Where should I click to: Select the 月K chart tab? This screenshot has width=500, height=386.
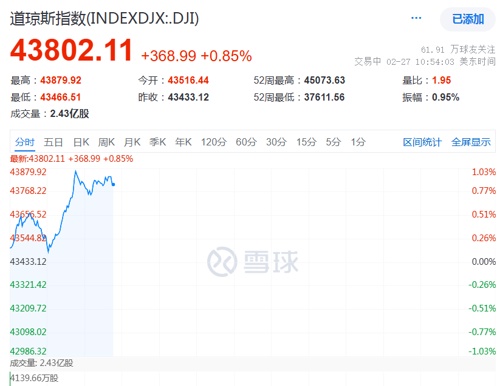point(132,142)
